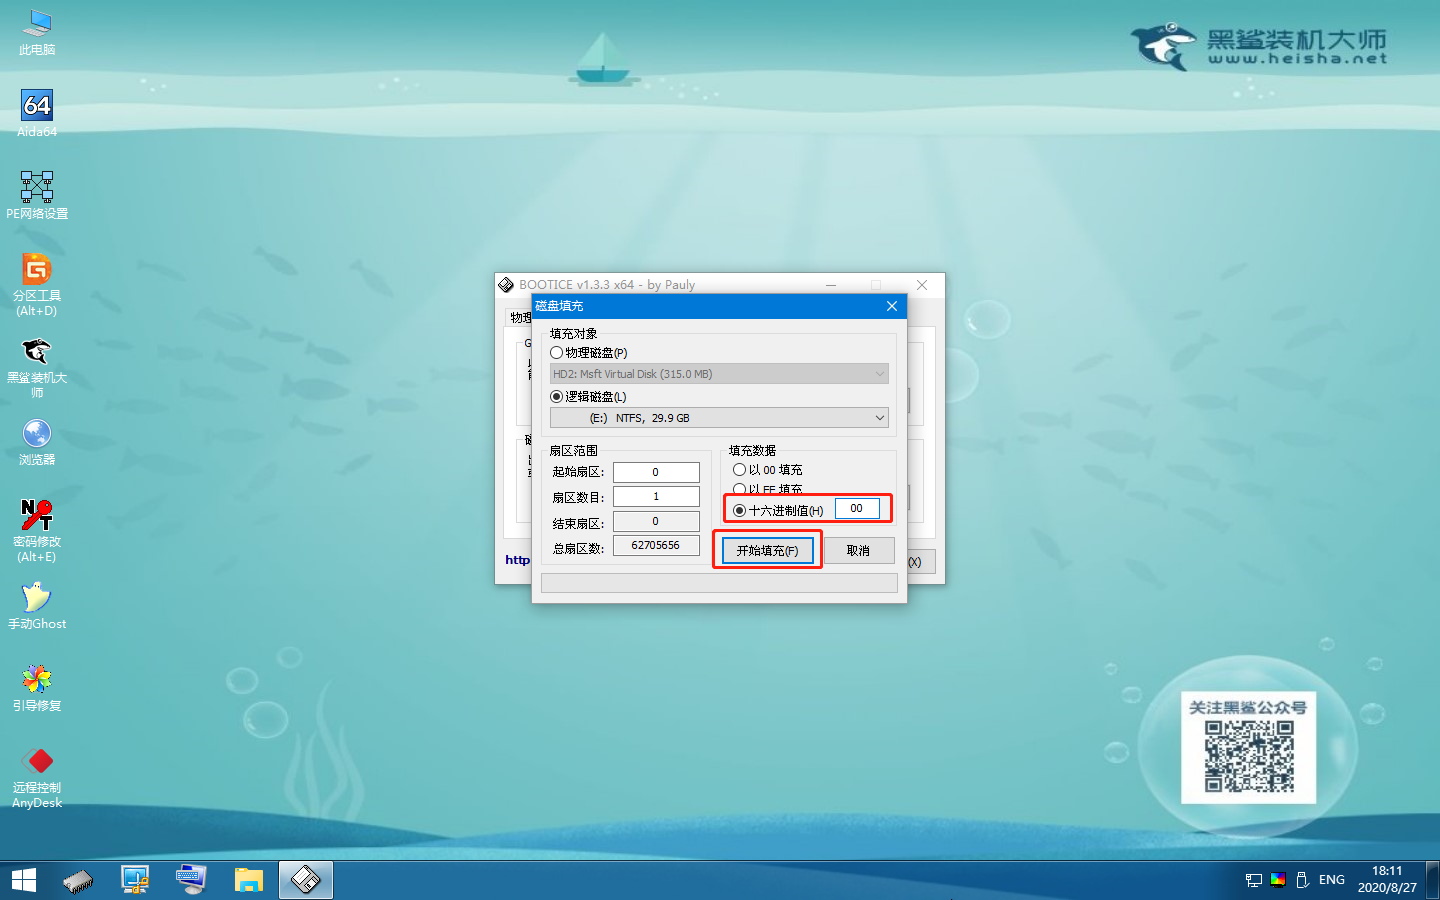
Task: Click the keyboard computer taskbar icon
Action: (x=191, y=880)
